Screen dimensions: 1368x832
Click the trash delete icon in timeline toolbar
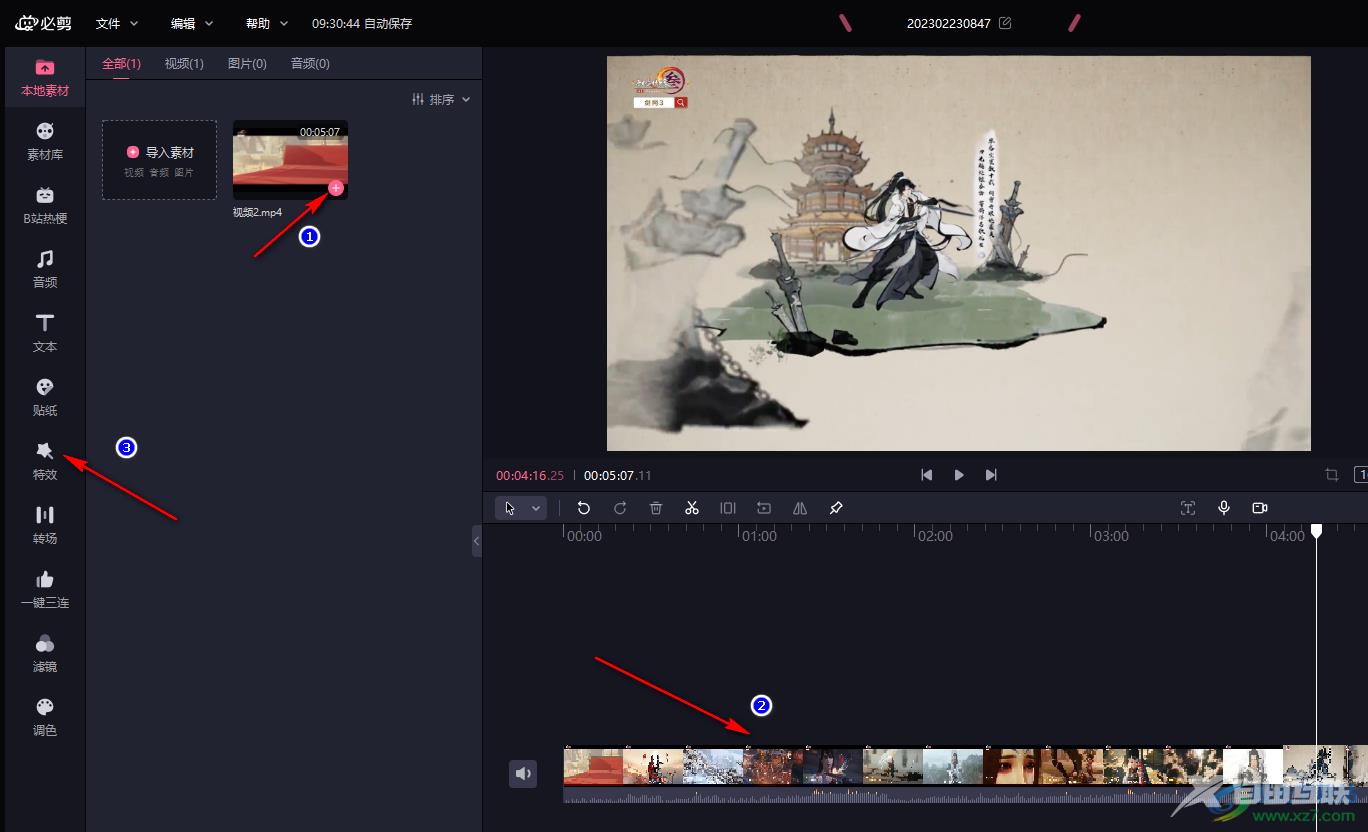pyautogui.click(x=656, y=508)
